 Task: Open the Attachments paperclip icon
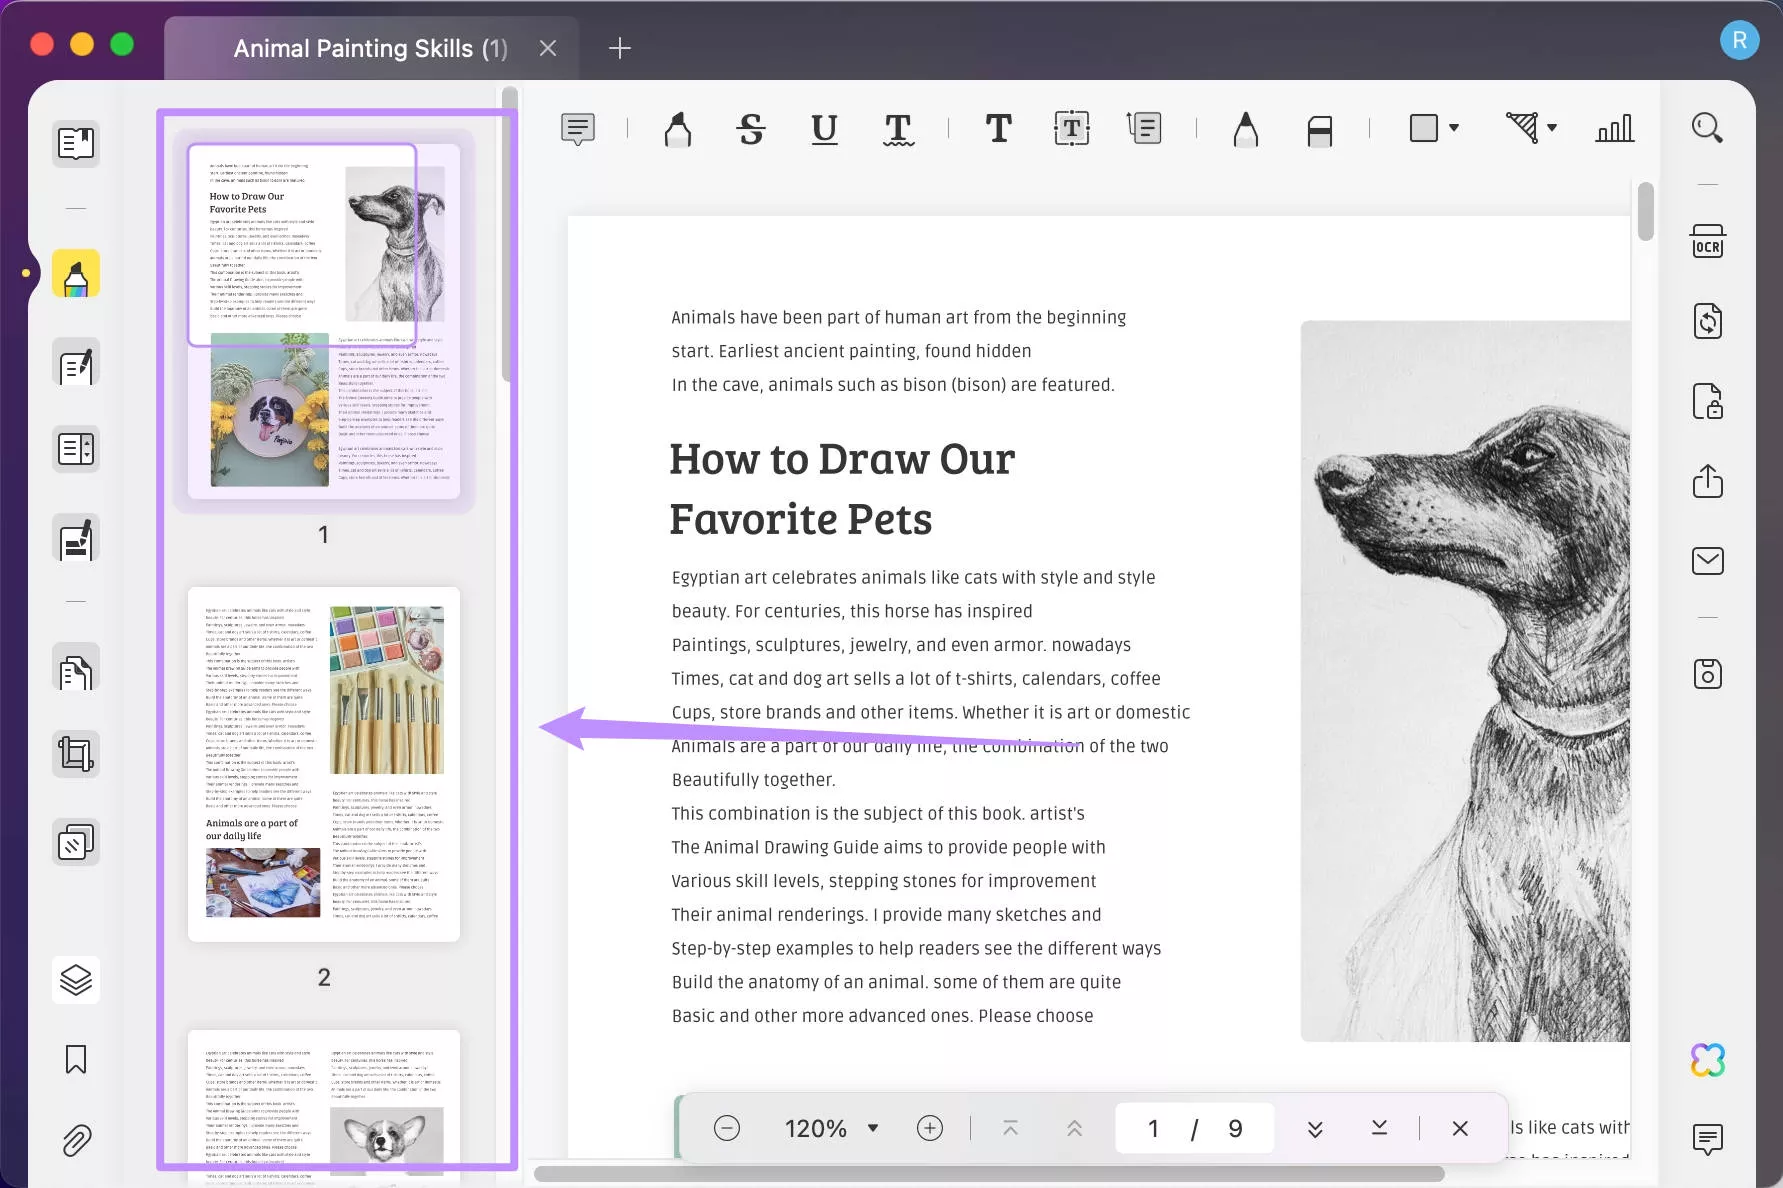(x=76, y=1140)
